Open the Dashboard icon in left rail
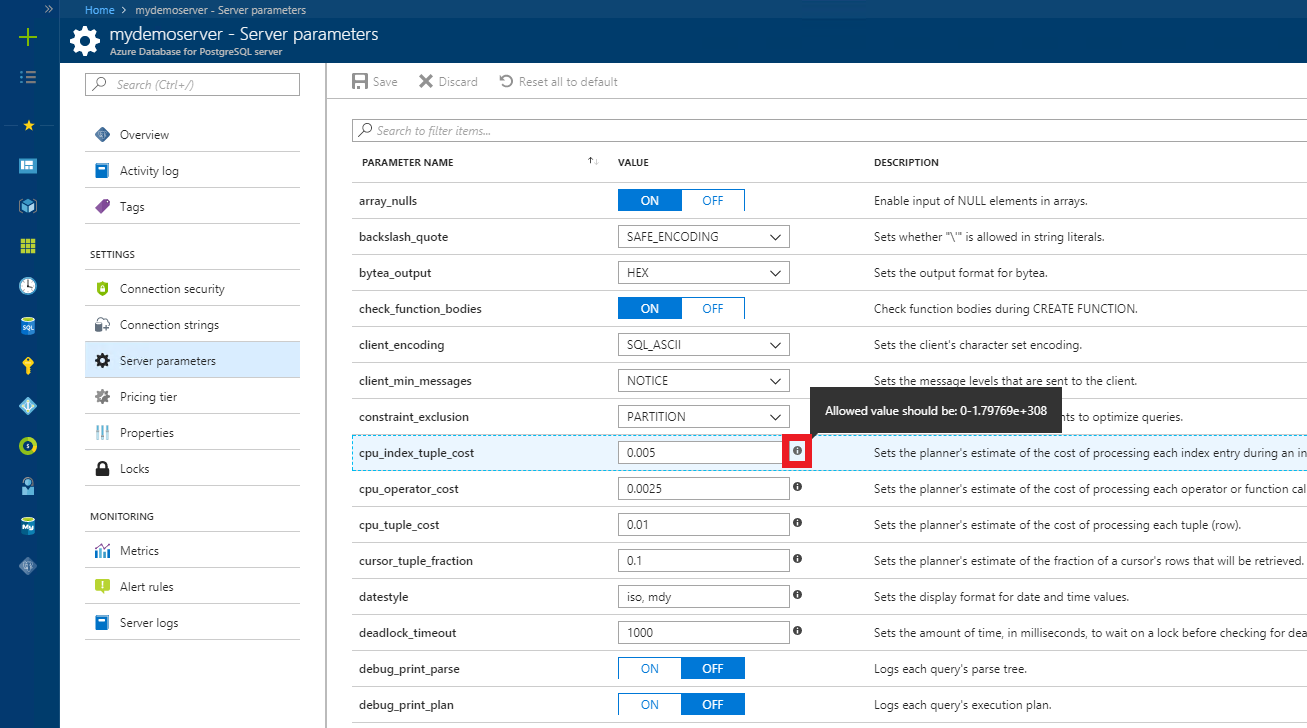Screen dimensions: 1307x728 point(28,165)
